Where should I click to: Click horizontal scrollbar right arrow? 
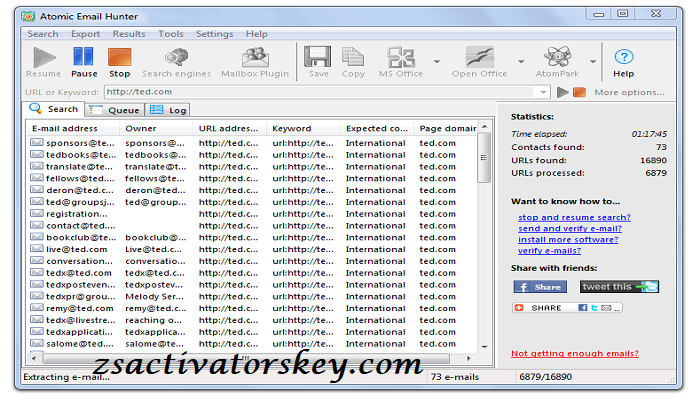coord(469,358)
